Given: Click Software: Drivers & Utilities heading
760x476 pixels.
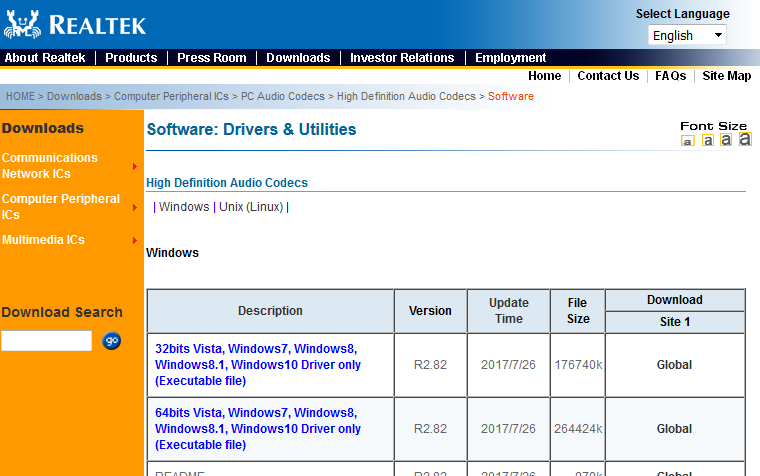Looking at the screenshot, I should [x=252, y=129].
